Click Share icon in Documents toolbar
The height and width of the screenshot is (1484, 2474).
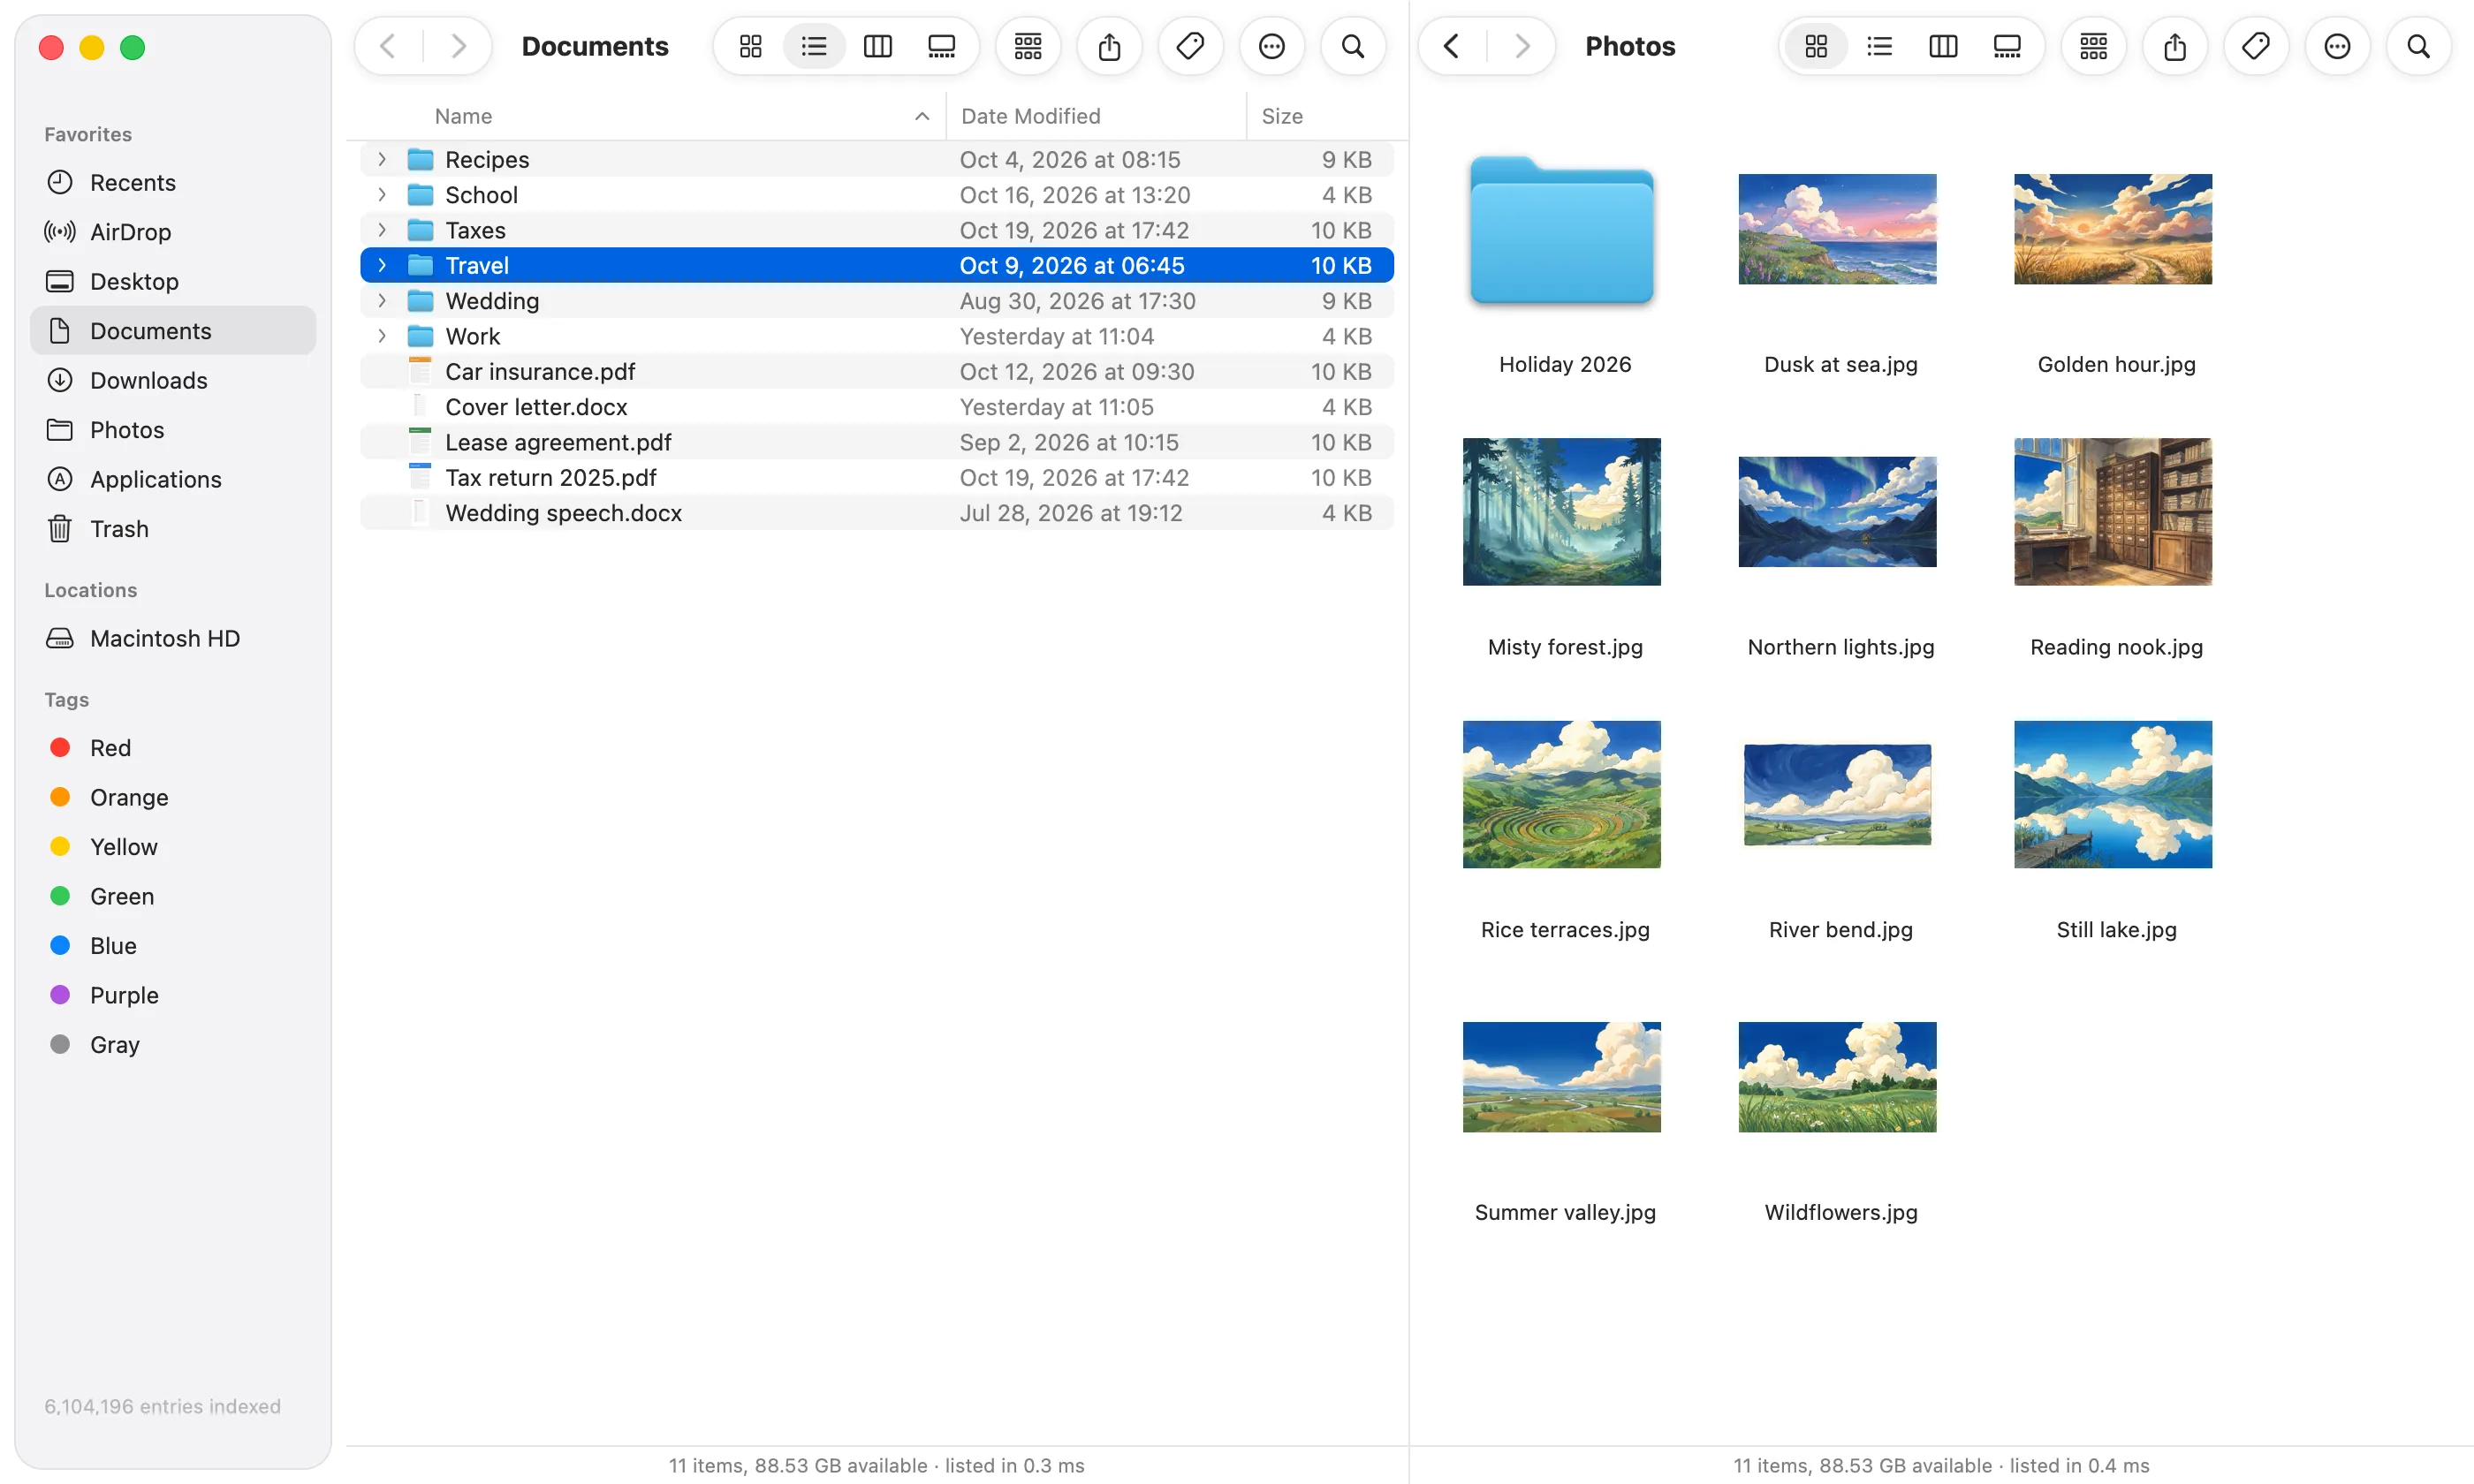pyautogui.click(x=1109, y=46)
